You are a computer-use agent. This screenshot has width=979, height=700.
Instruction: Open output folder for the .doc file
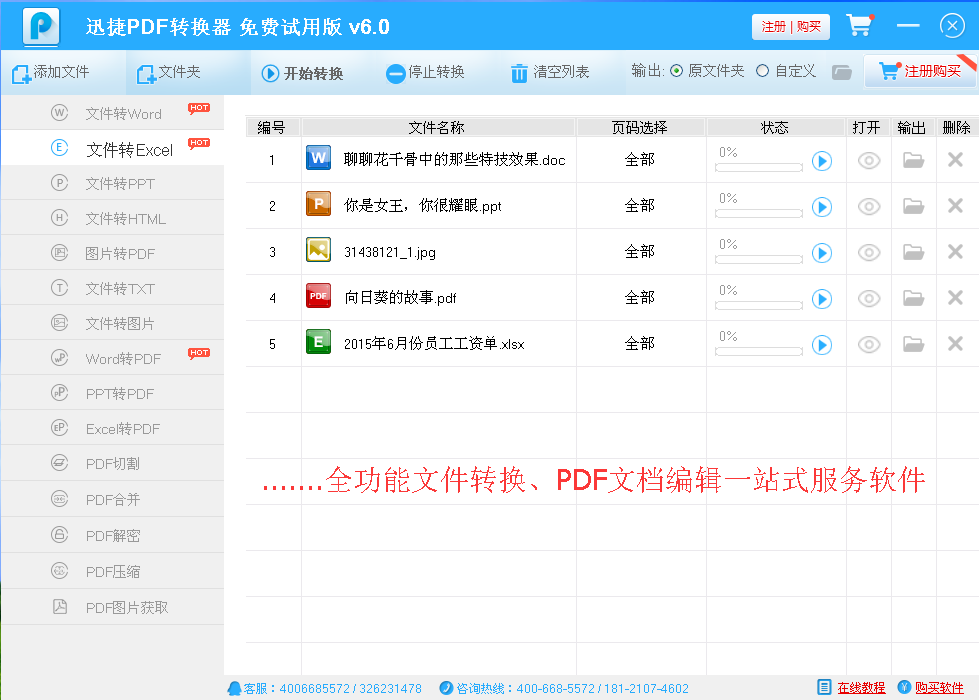tap(913, 160)
